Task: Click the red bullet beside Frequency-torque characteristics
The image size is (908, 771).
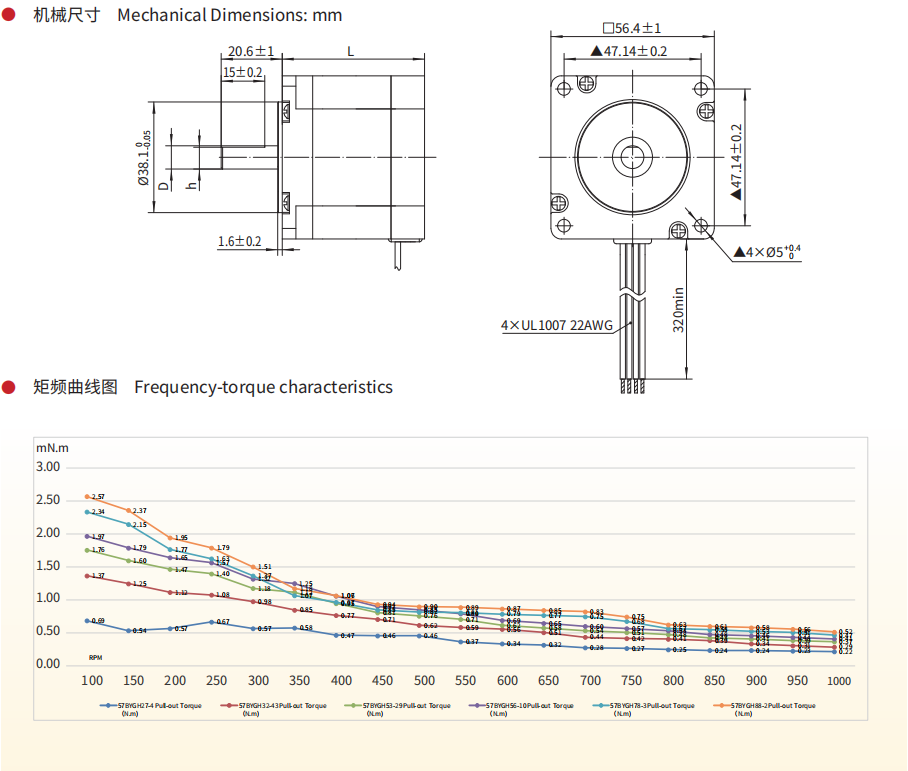Action: click(8, 387)
